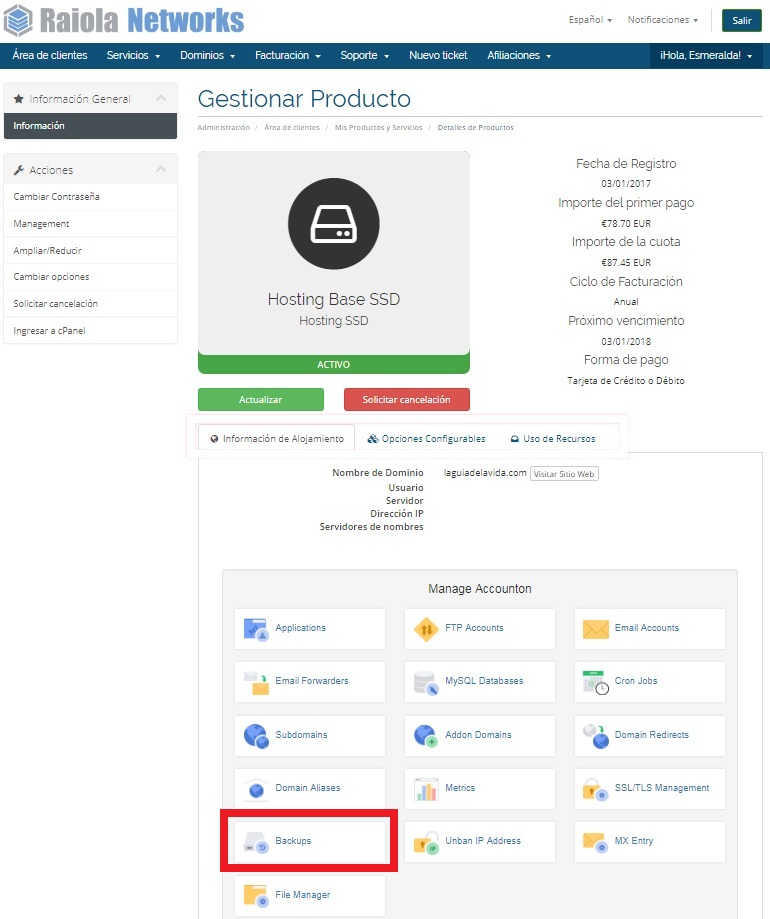Open the Facturación menu
This screenshot has height=919, width=770.
[x=287, y=56]
